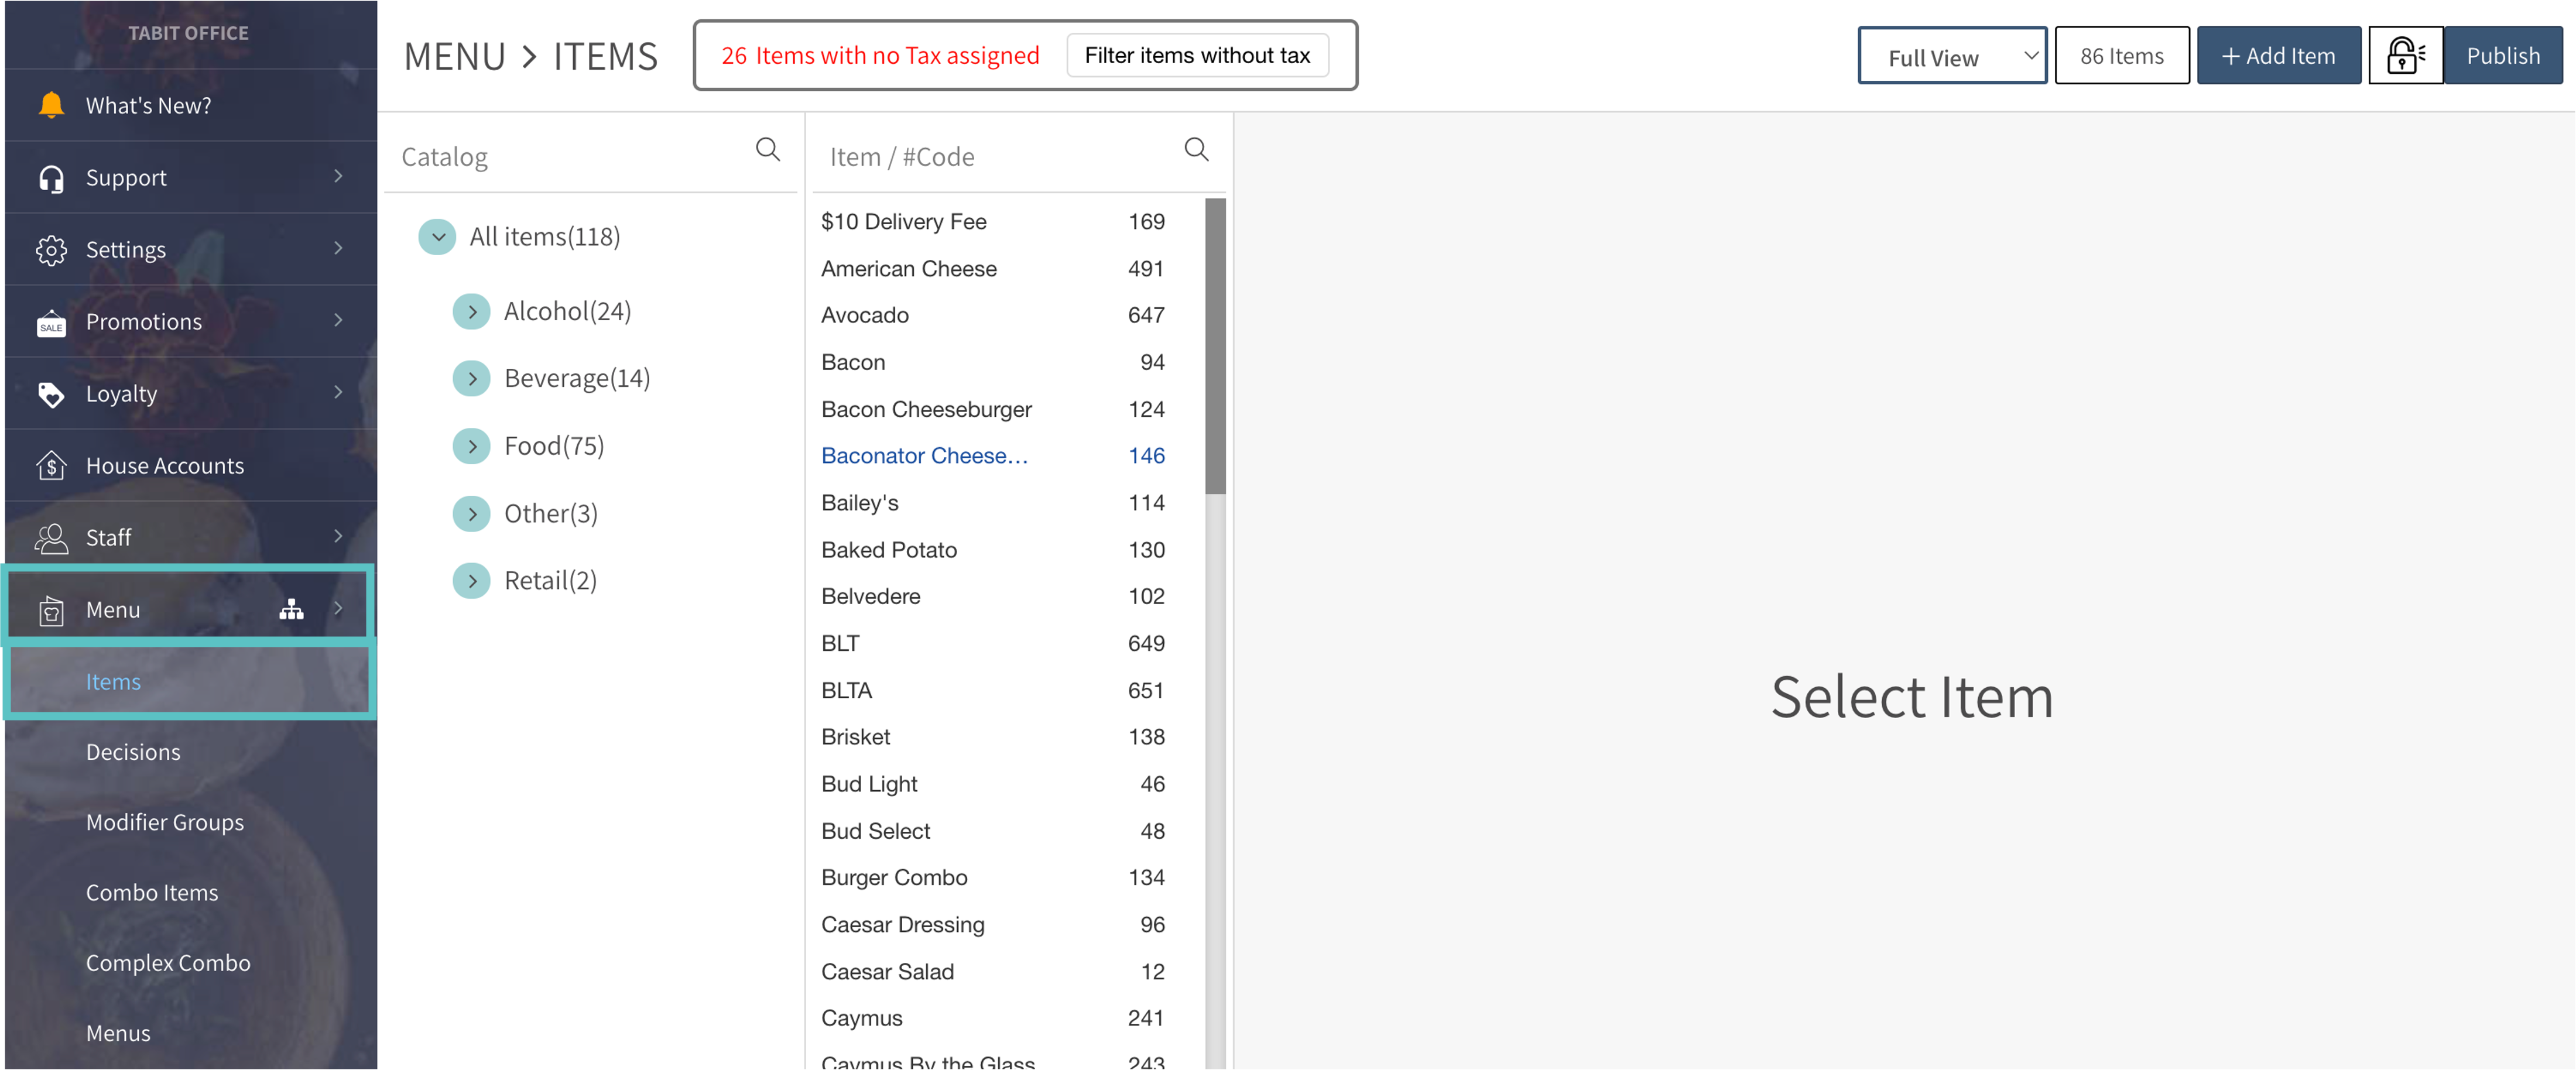Click the lock icon beside Publish
Viewport: 2576px width, 1070px height.
point(2405,56)
